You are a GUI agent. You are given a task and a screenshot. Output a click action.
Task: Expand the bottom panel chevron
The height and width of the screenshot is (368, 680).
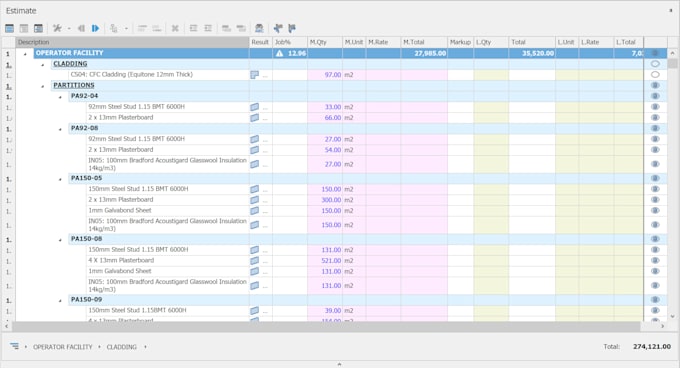pos(340,364)
